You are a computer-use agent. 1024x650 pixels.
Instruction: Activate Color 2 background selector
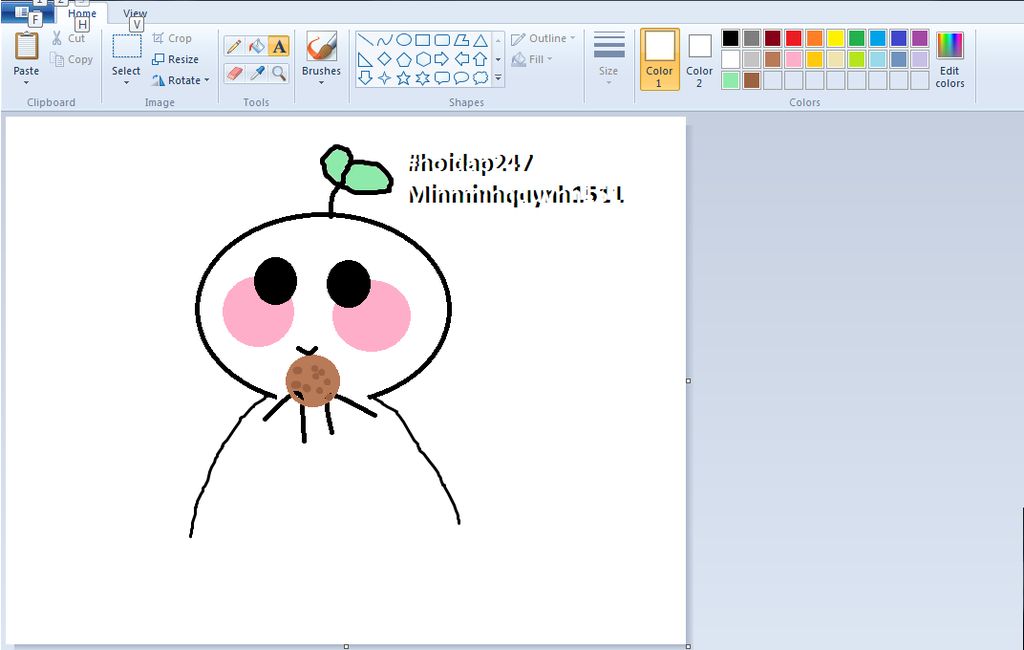[x=699, y=59]
